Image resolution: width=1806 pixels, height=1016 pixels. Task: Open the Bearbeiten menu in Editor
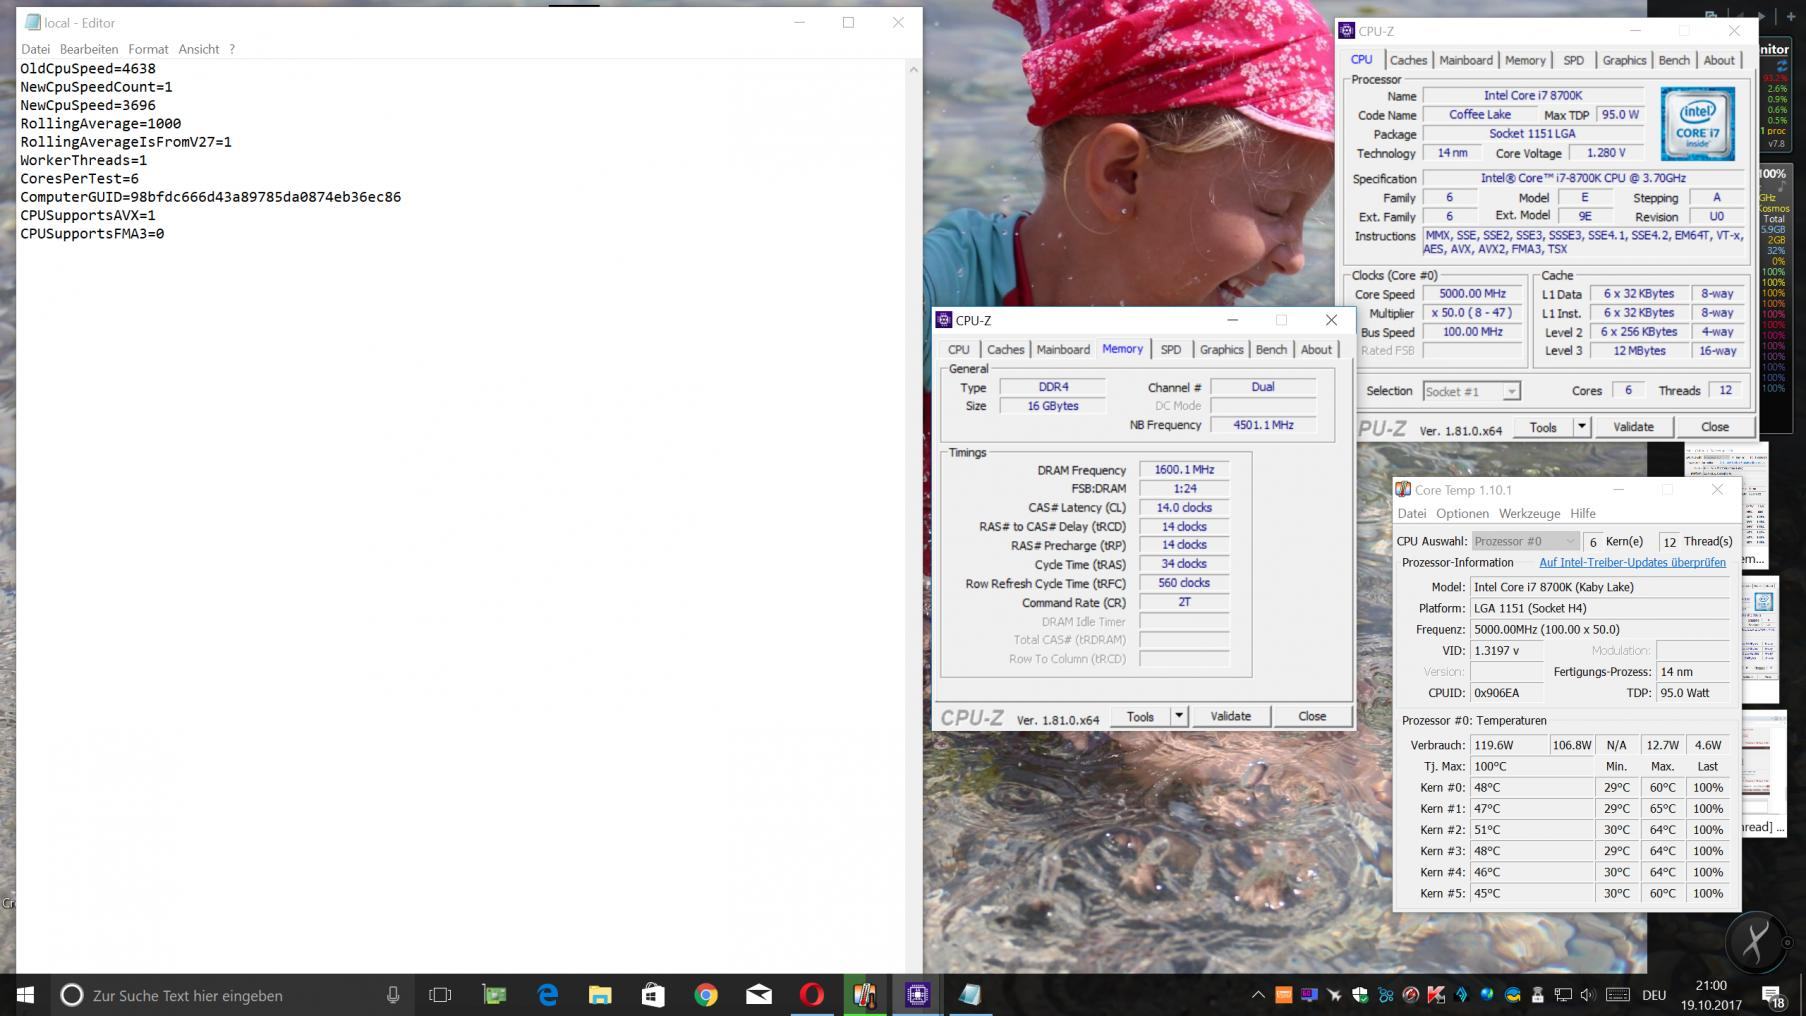[89, 49]
